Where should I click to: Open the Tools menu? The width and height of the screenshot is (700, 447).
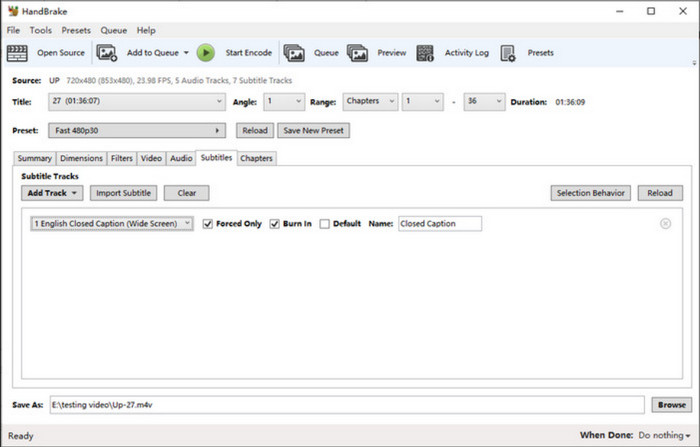(x=41, y=30)
